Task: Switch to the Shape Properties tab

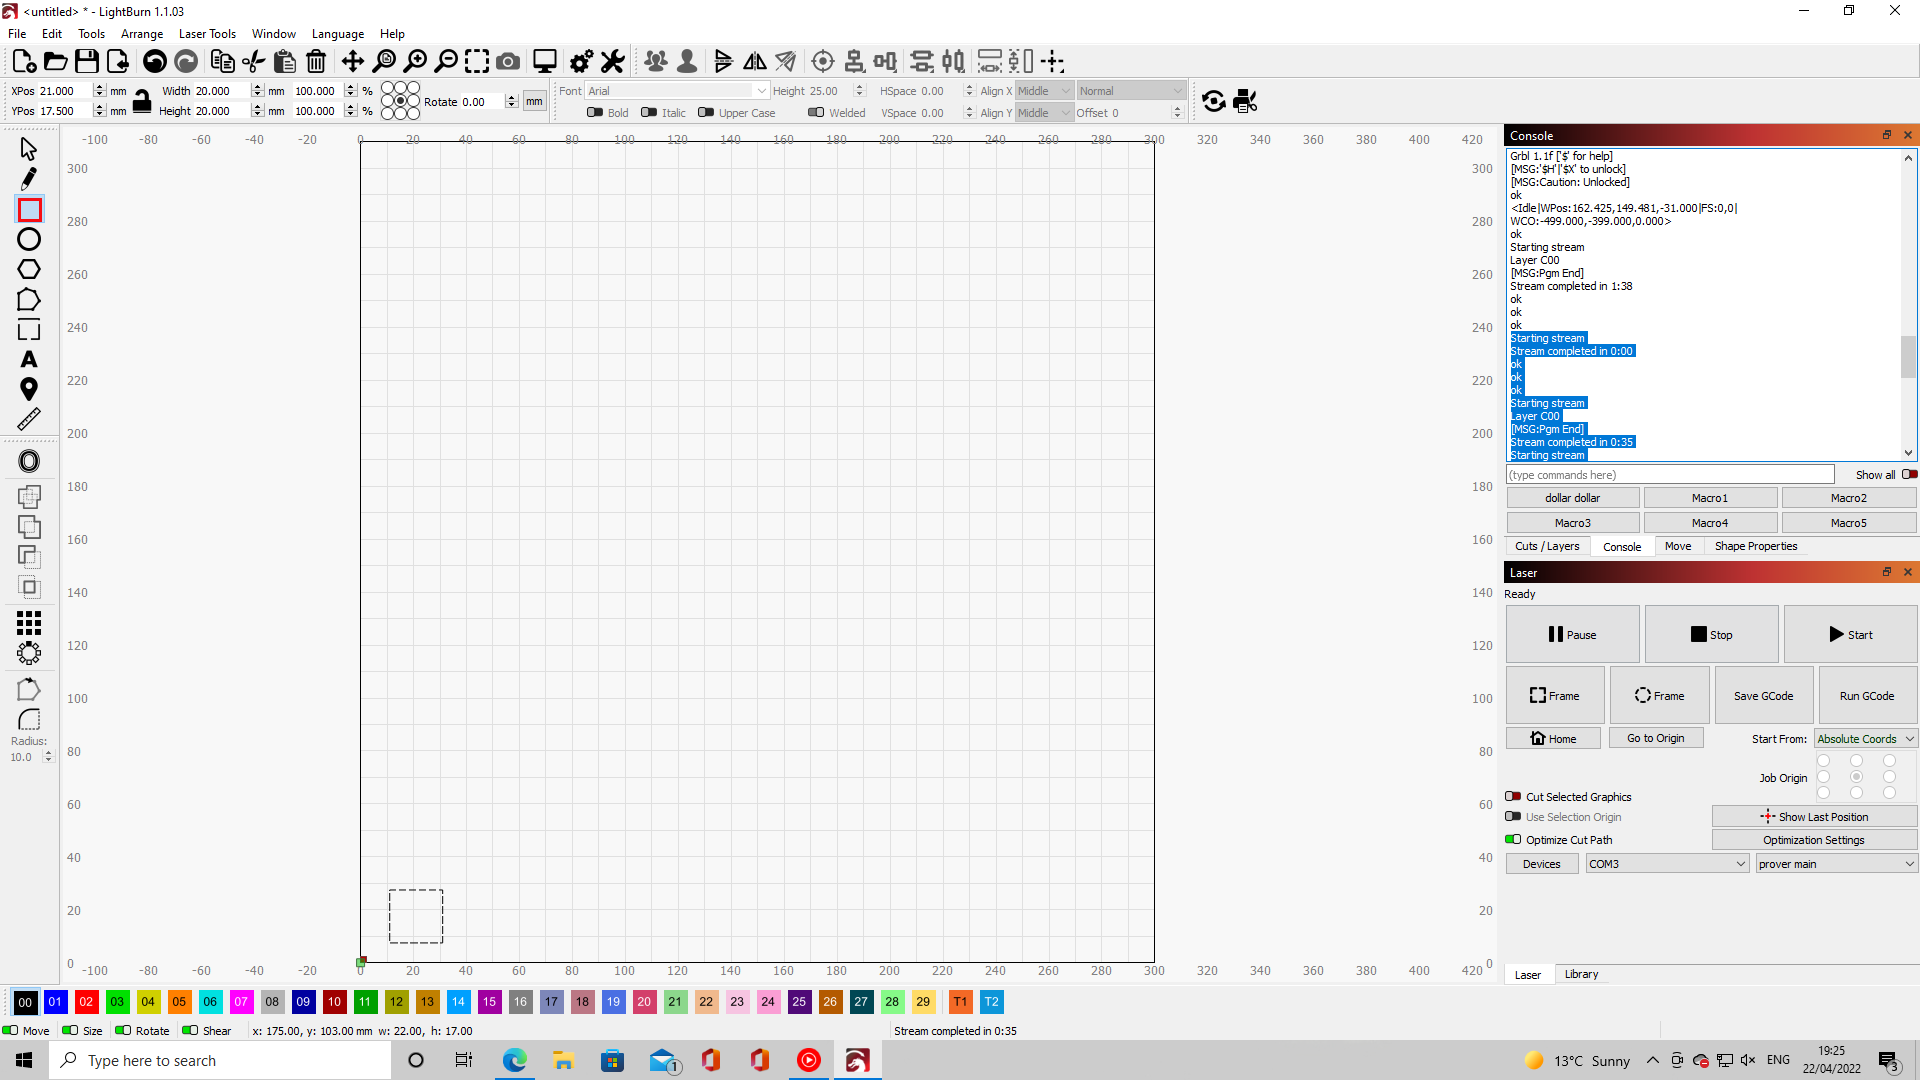Action: coord(1756,546)
